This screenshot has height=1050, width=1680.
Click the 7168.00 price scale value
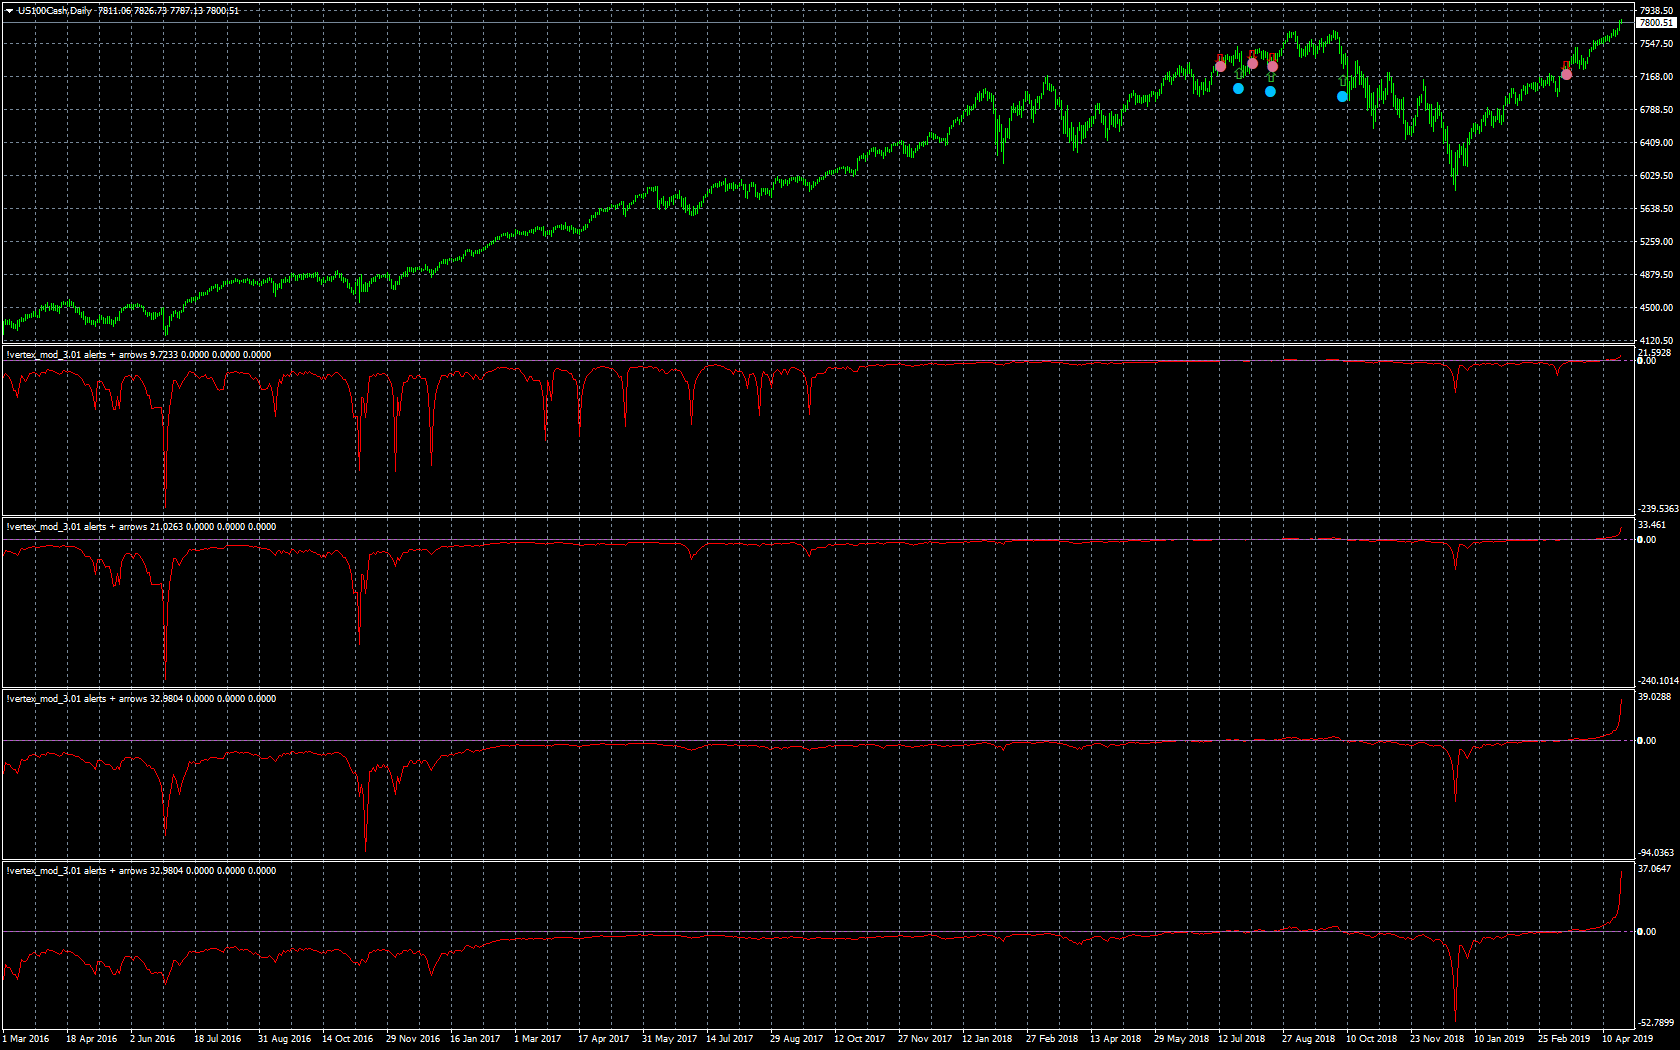tap(1657, 77)
